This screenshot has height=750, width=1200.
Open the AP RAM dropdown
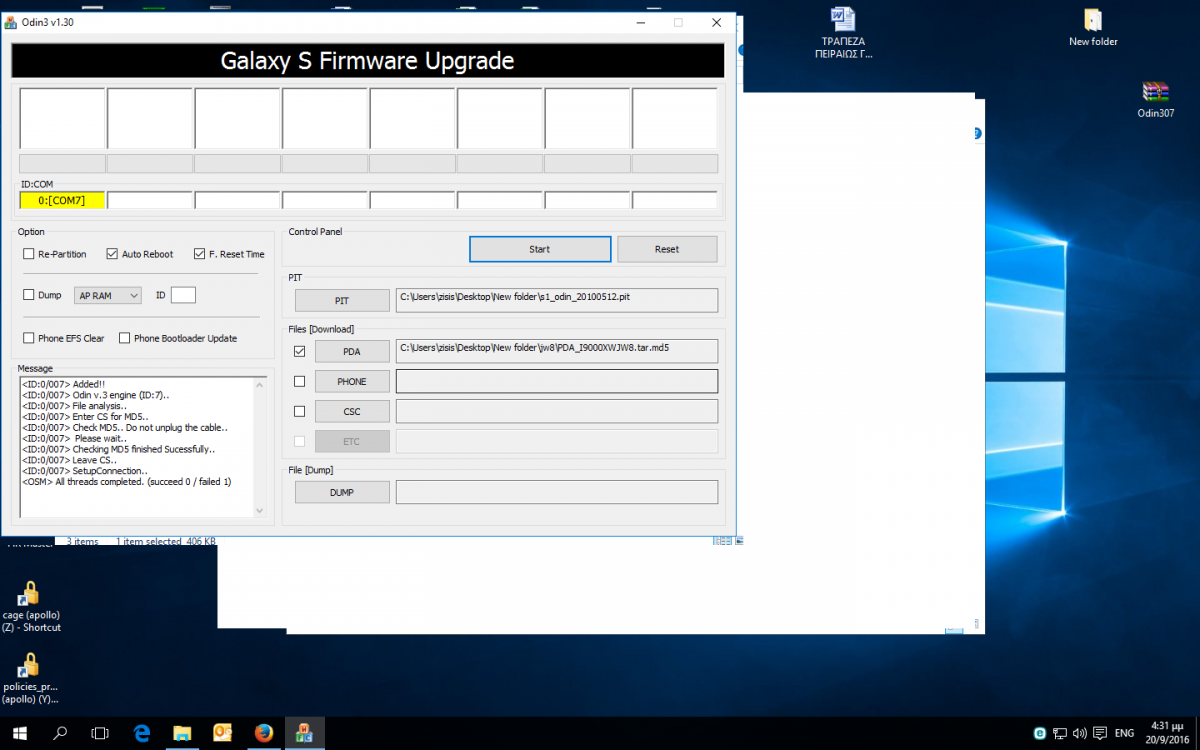point(109,295)
